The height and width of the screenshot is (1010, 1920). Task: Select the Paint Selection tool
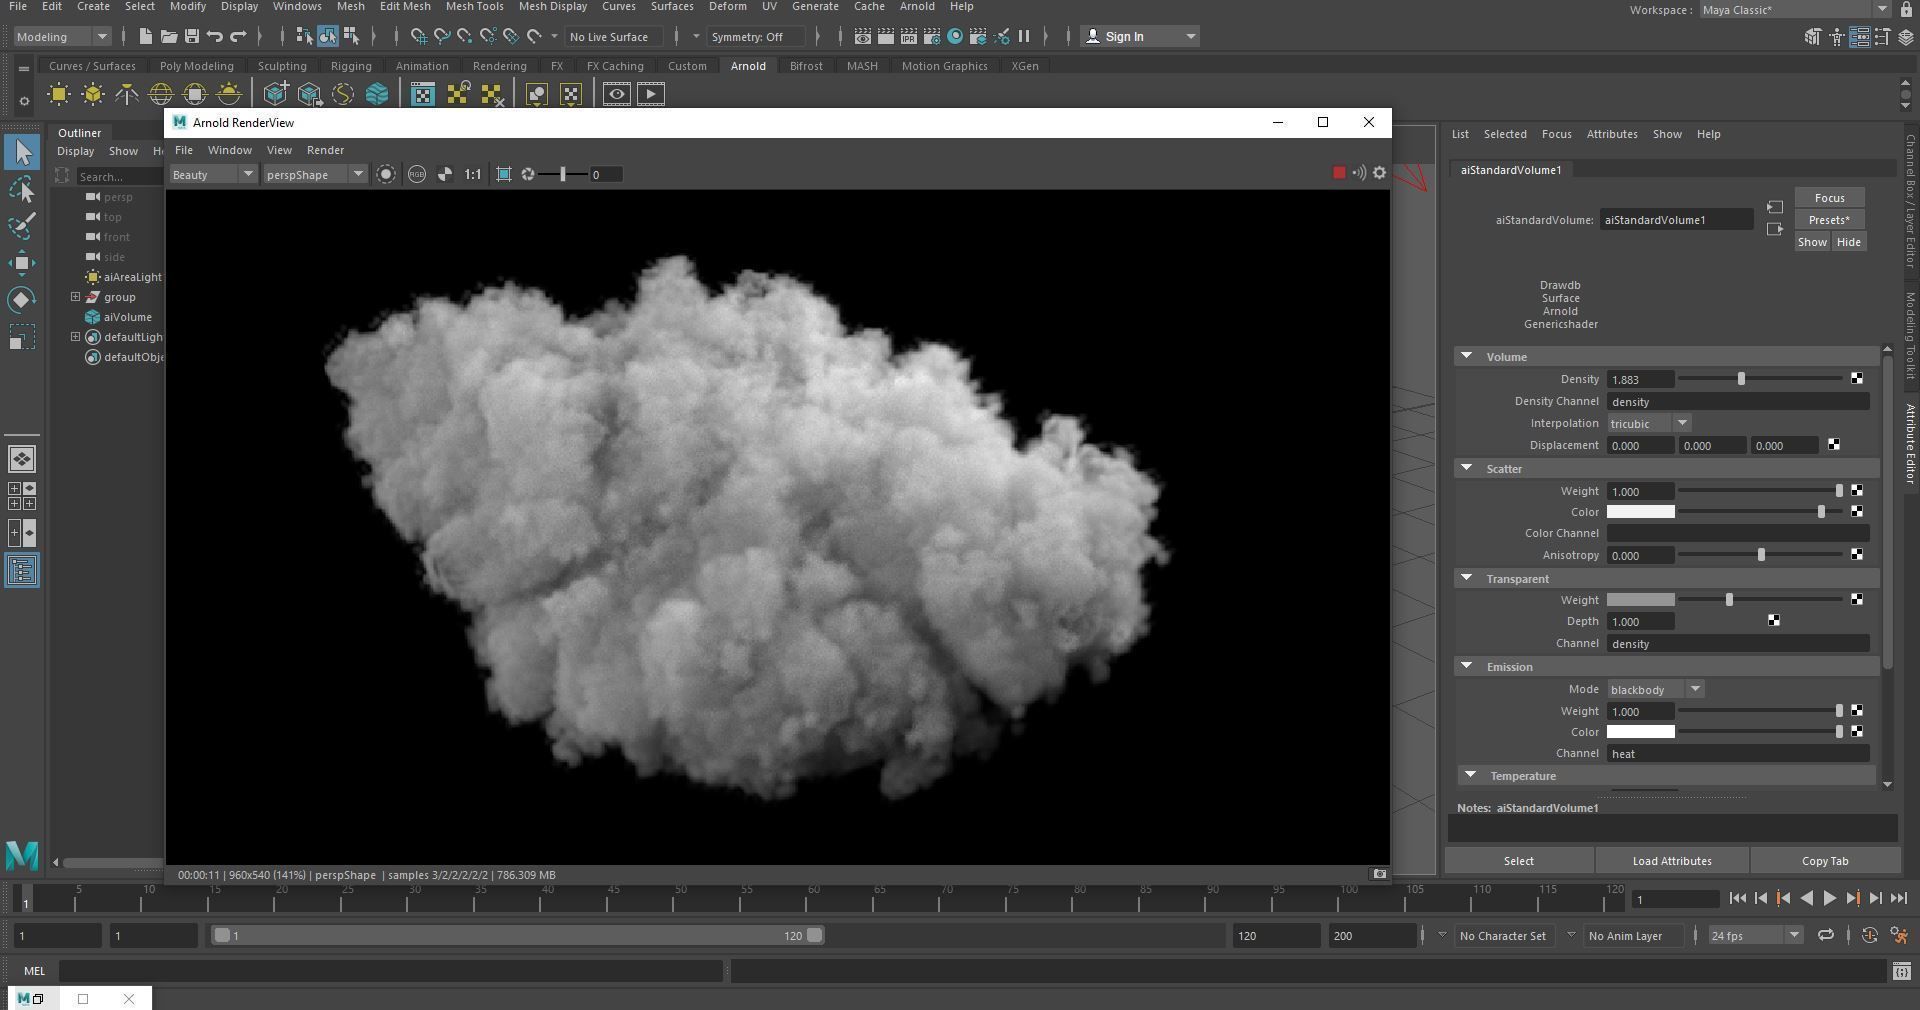pyautogui.click(x=22, y=226)
